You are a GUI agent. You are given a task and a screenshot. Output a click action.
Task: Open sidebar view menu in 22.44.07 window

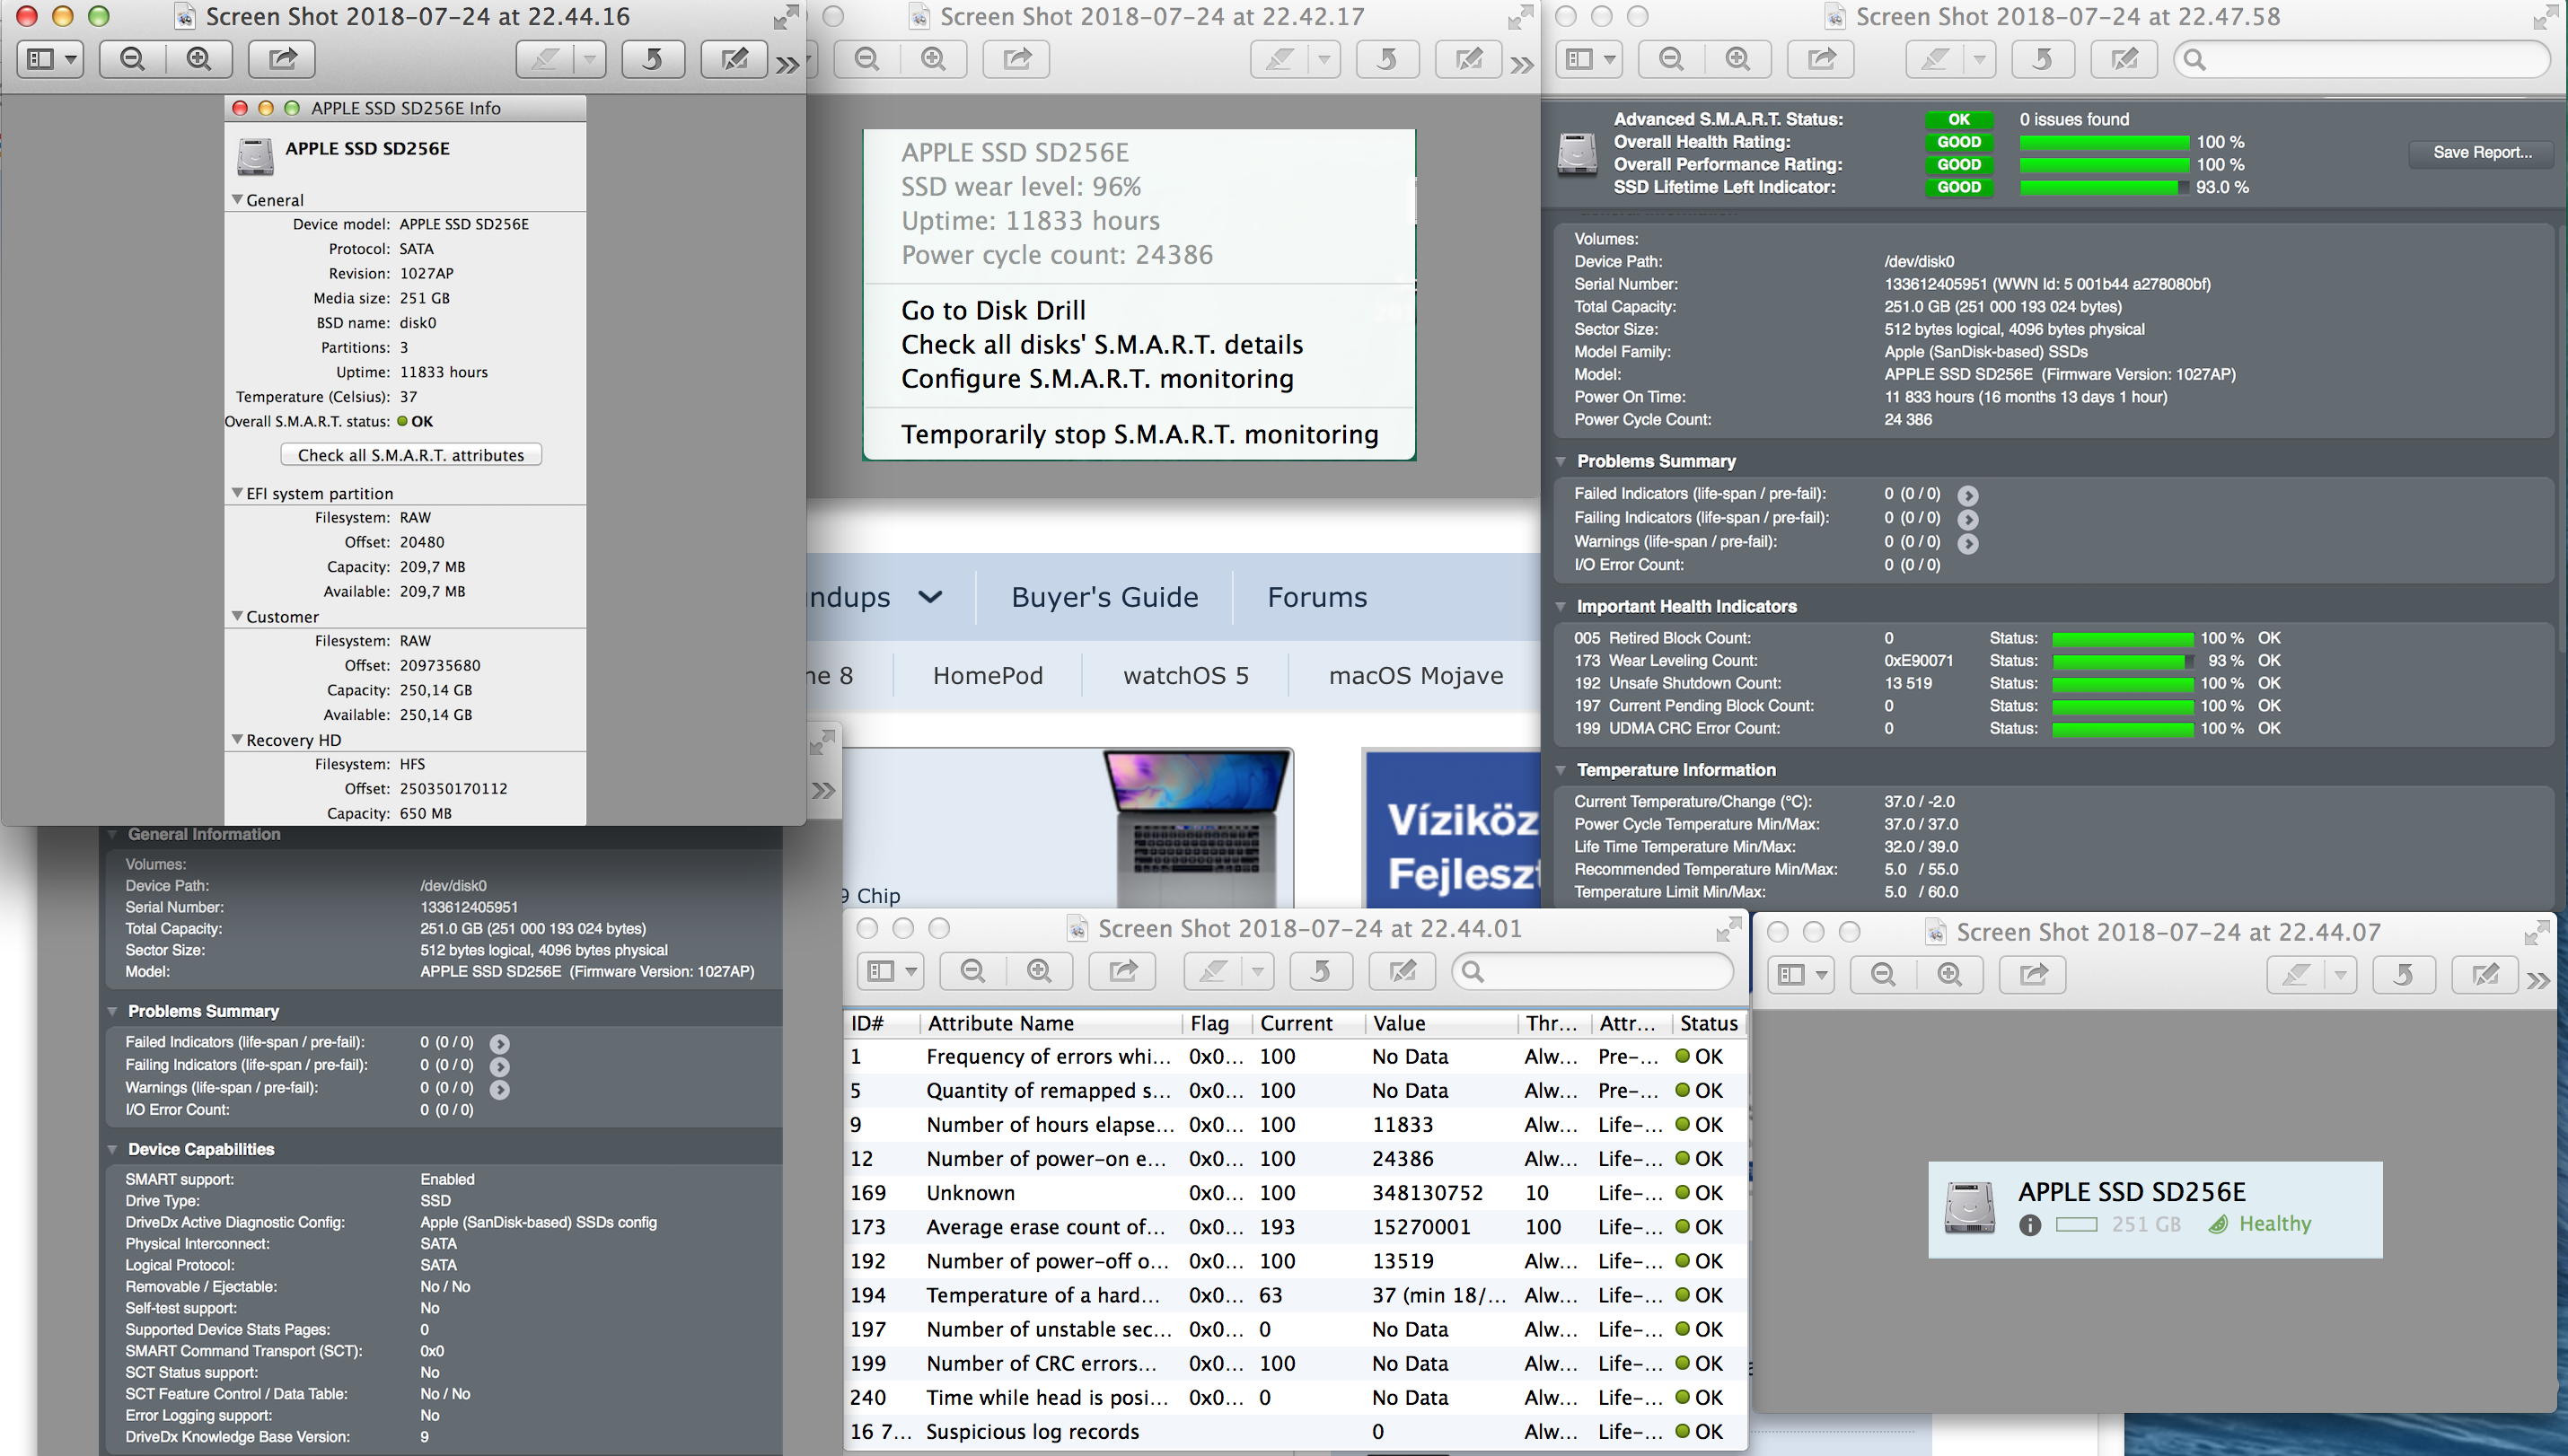click(x=1801, y=974)
